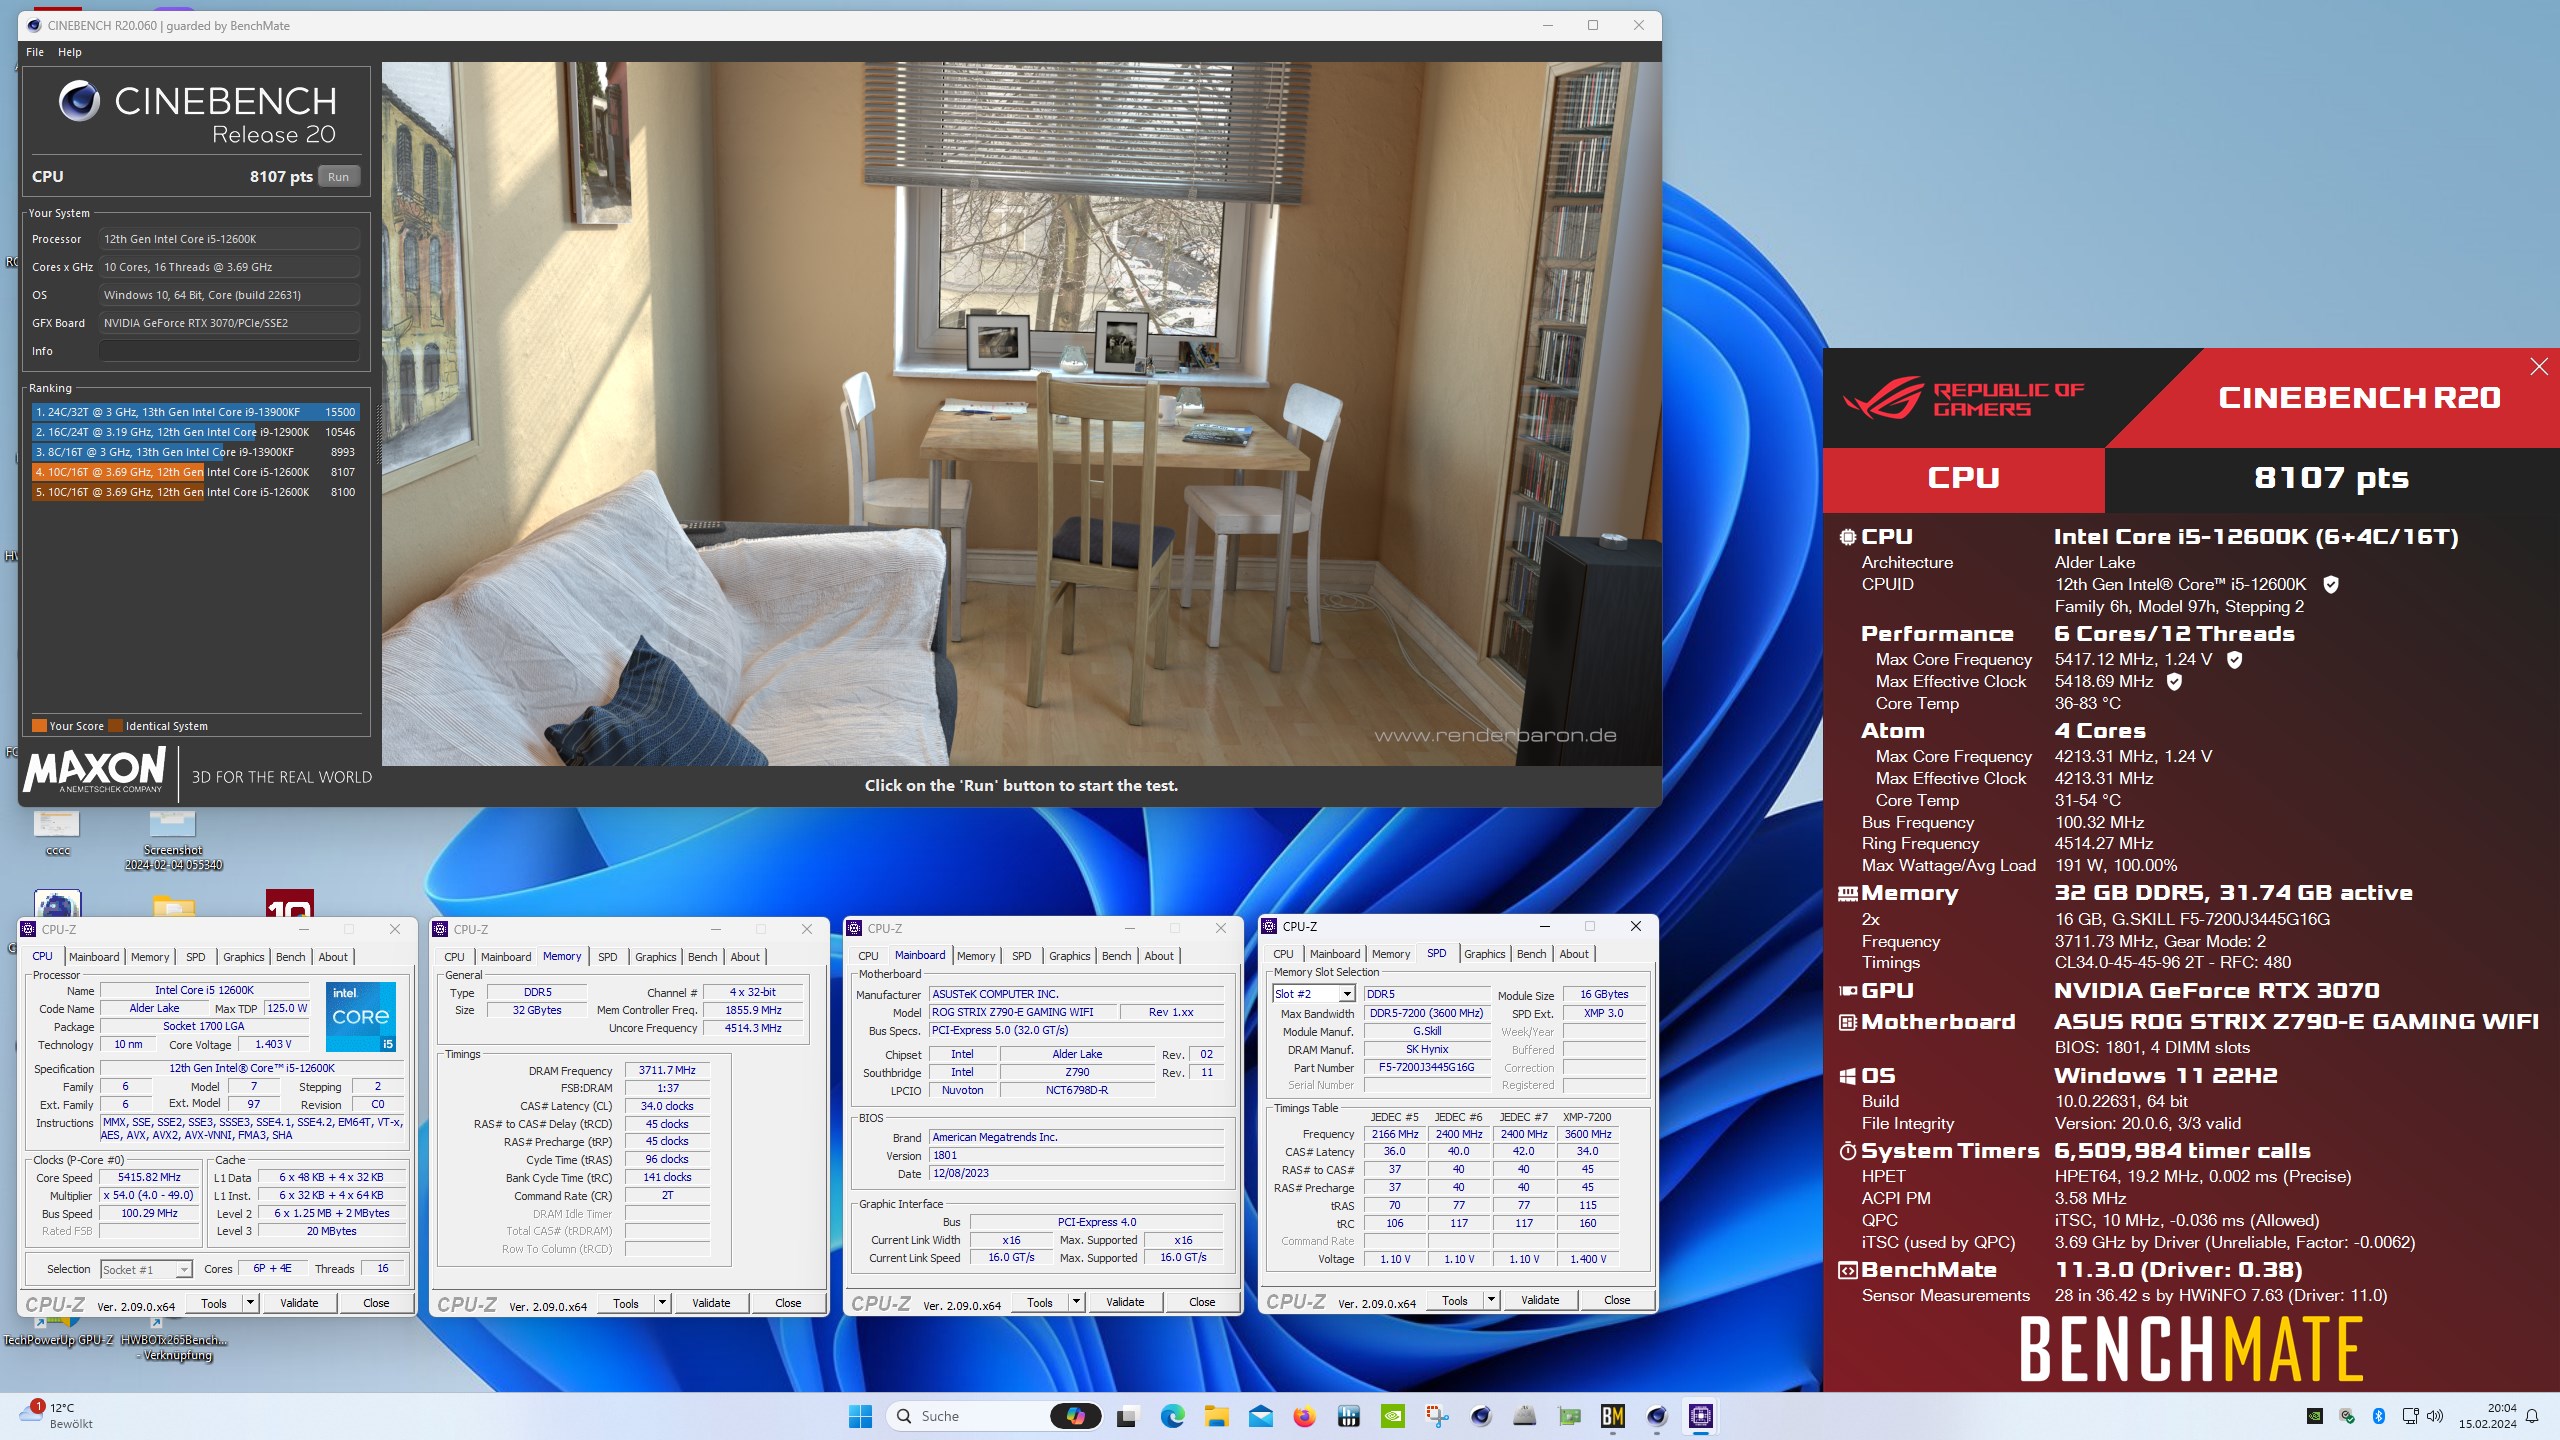Screen dimensions: 2560x1440
Task: Switch to SPD tab in CPU-Z Memory window
Action: [x=608, y=957]
